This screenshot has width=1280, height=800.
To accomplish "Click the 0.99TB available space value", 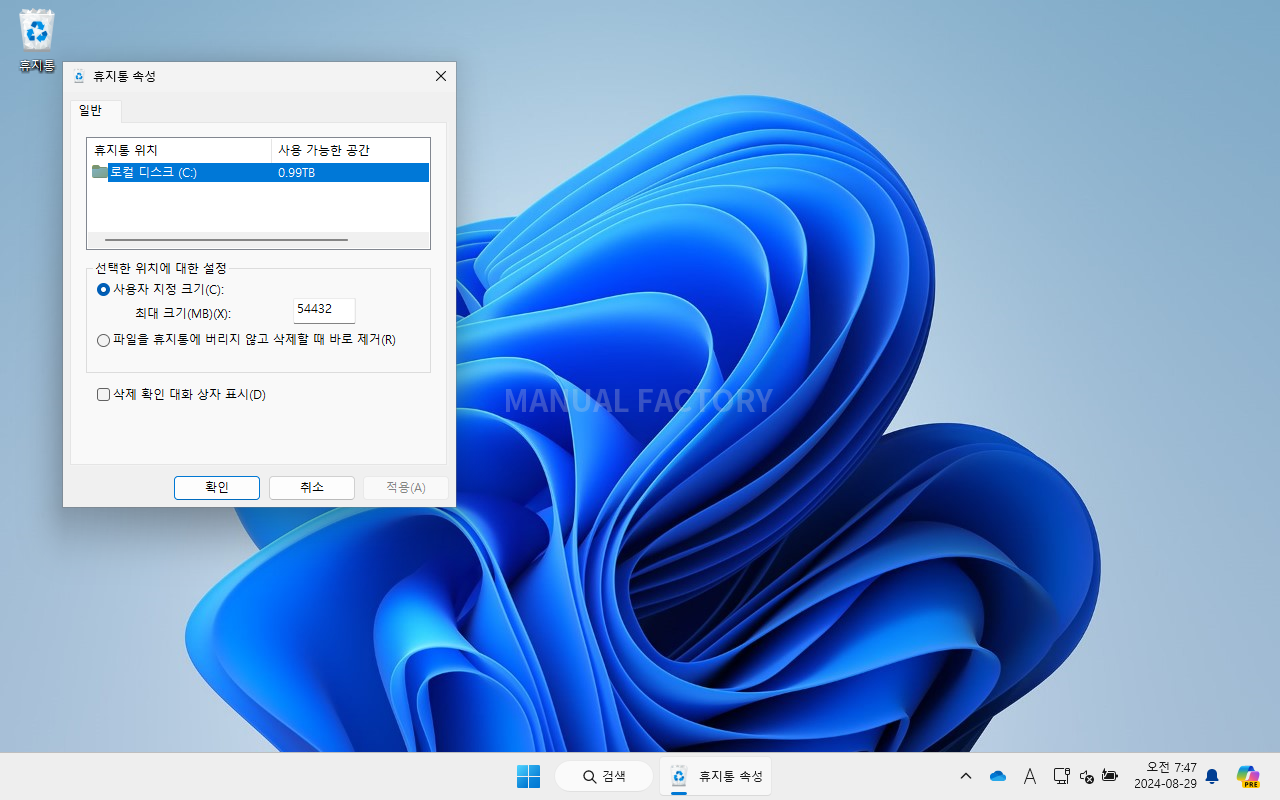I will coord(297,172).
